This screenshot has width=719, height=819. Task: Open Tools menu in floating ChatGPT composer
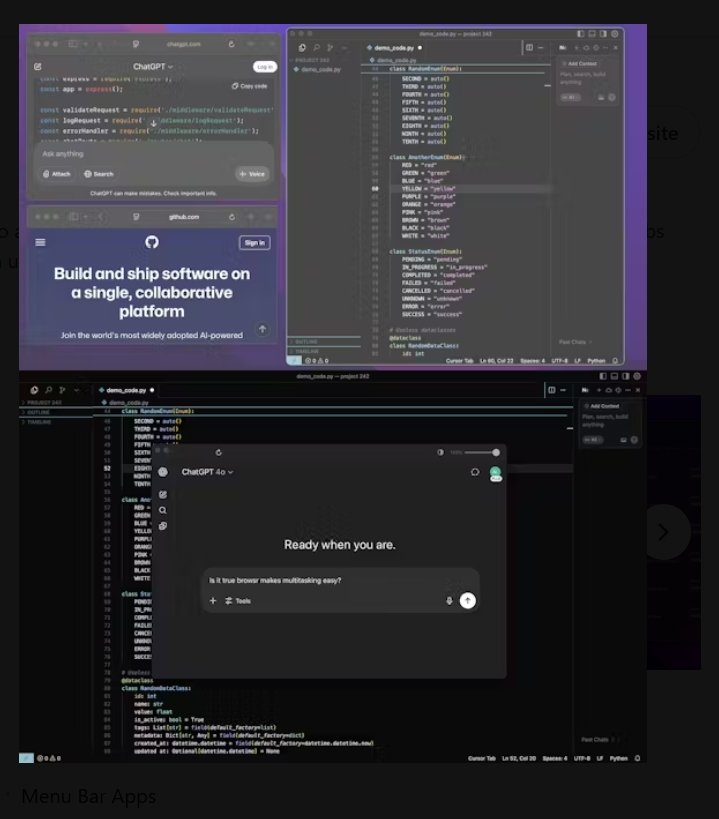[238, 601]
